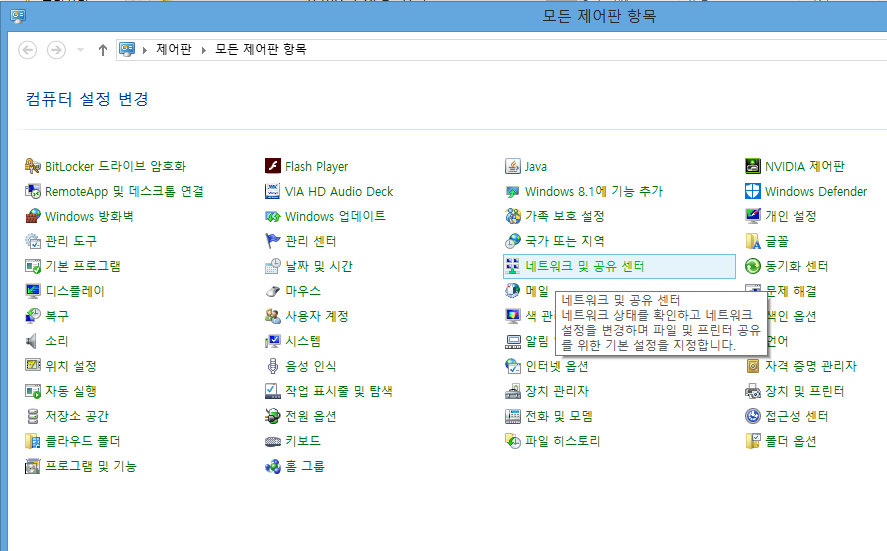
Task: Click the 홈 그룹 icon
Action: pyautogui.click(x=273, y=466)
